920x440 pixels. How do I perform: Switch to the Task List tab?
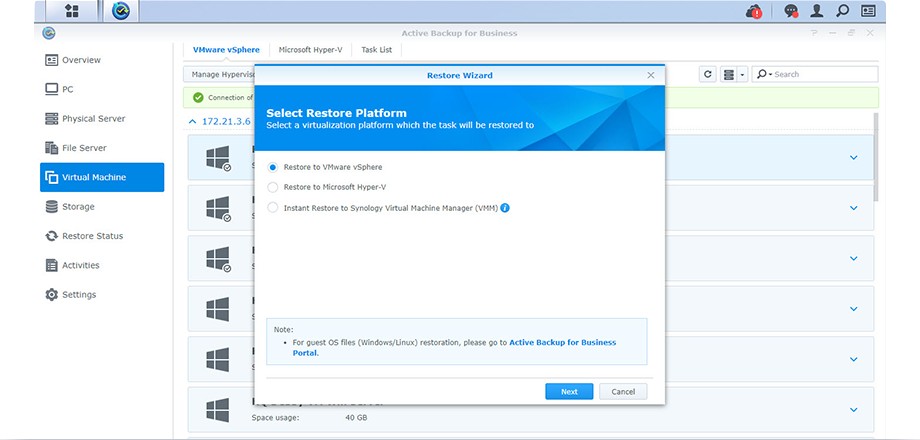pyautogui.click(x=377, y=50)
